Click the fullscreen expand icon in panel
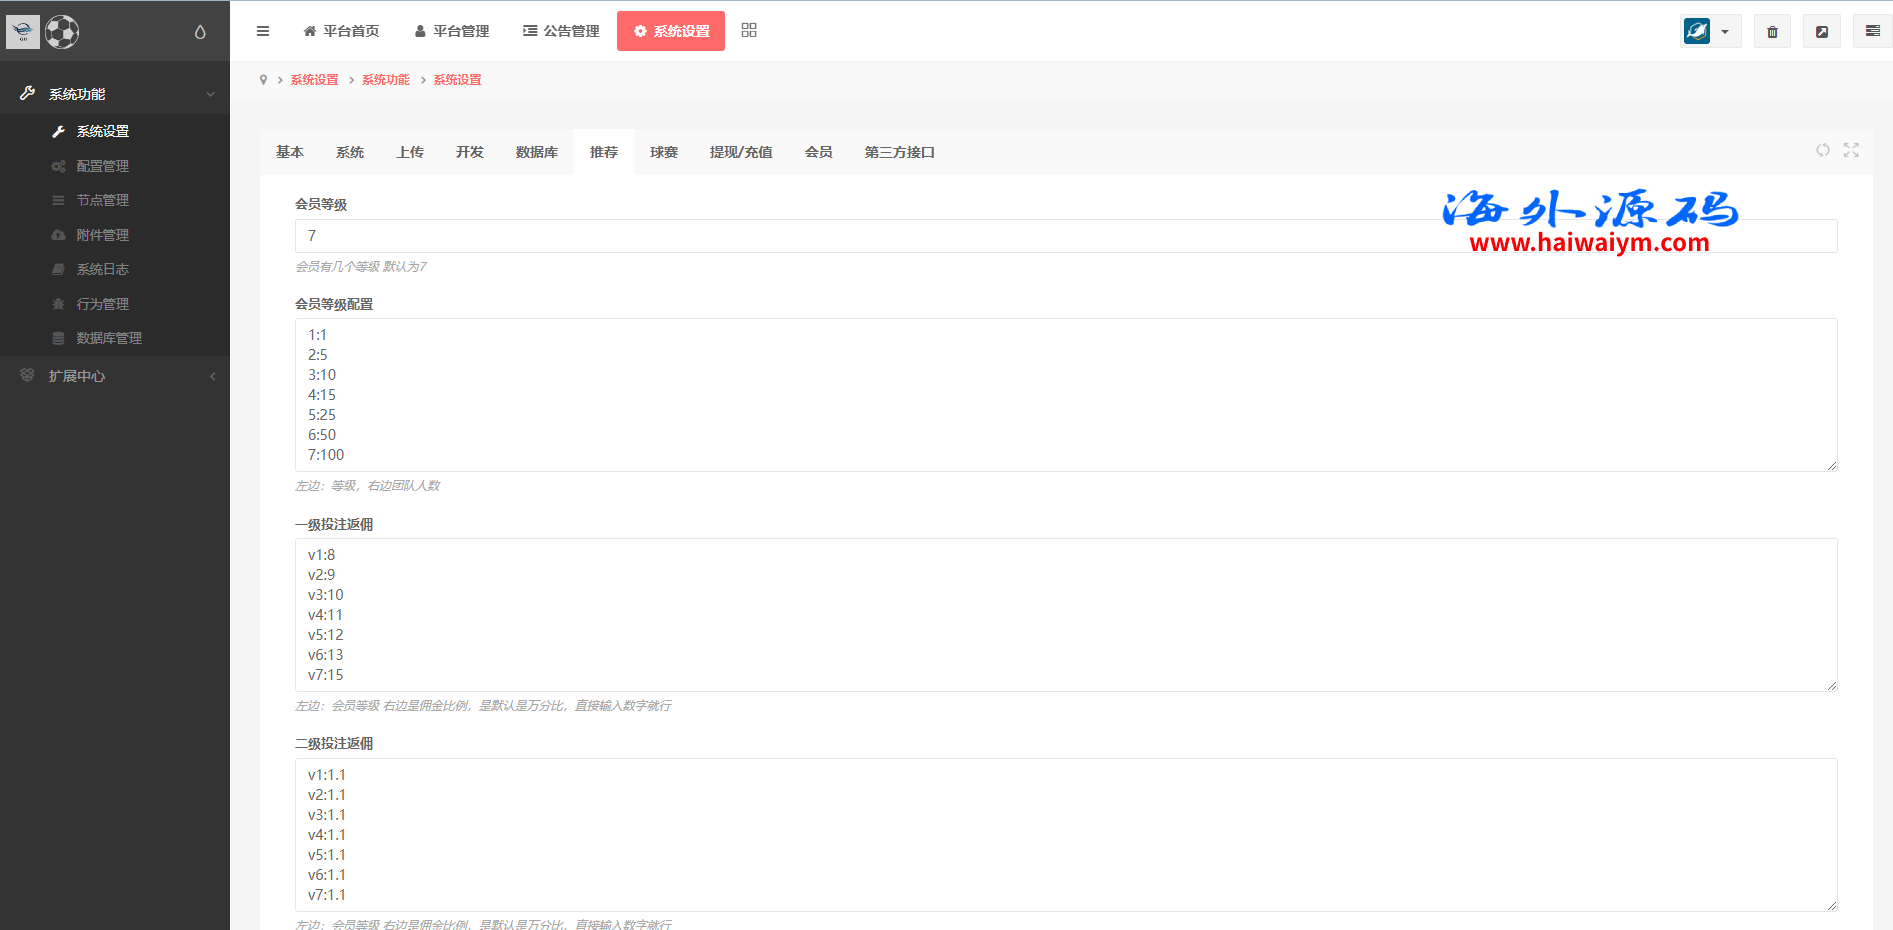Screen dimensions: 1893x930 tap(1851, 150)
